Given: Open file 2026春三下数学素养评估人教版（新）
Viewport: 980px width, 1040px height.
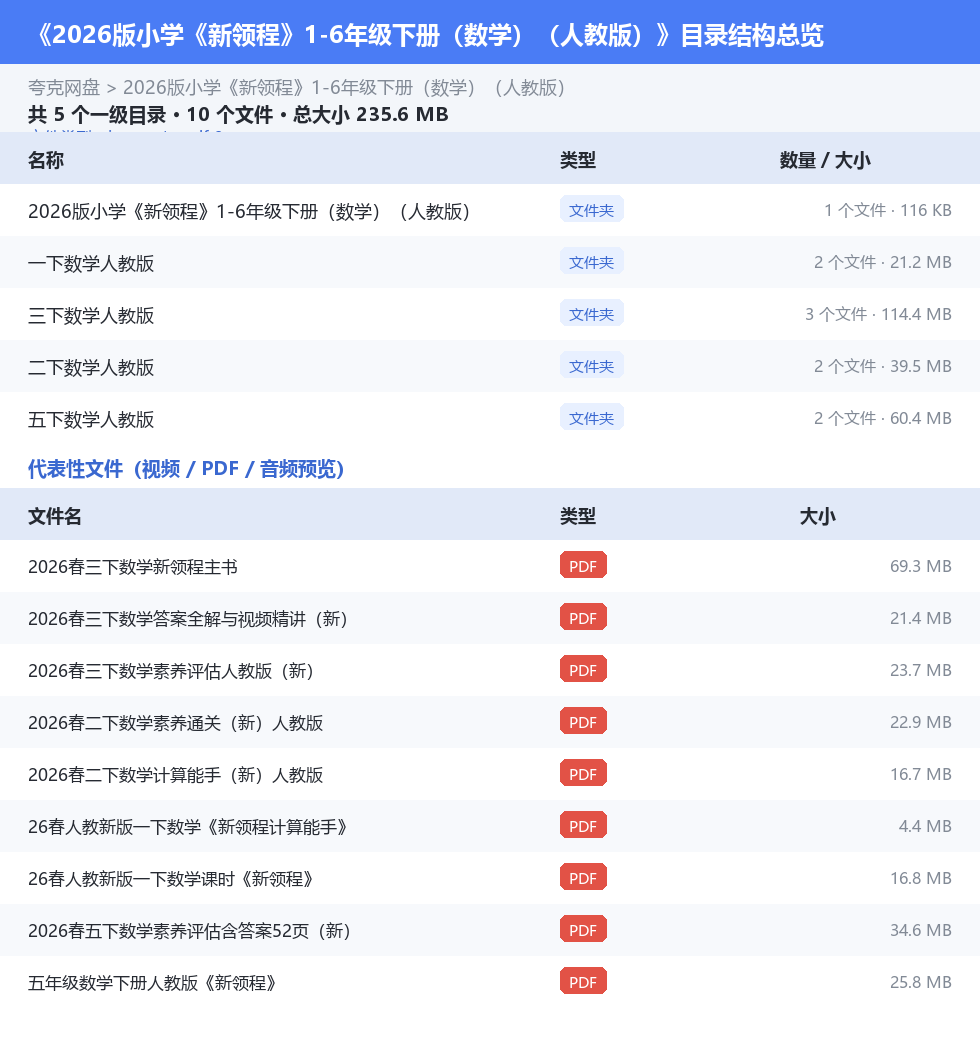Looking at the screenshot, I should pyautogui.click(x=171, y=671).
